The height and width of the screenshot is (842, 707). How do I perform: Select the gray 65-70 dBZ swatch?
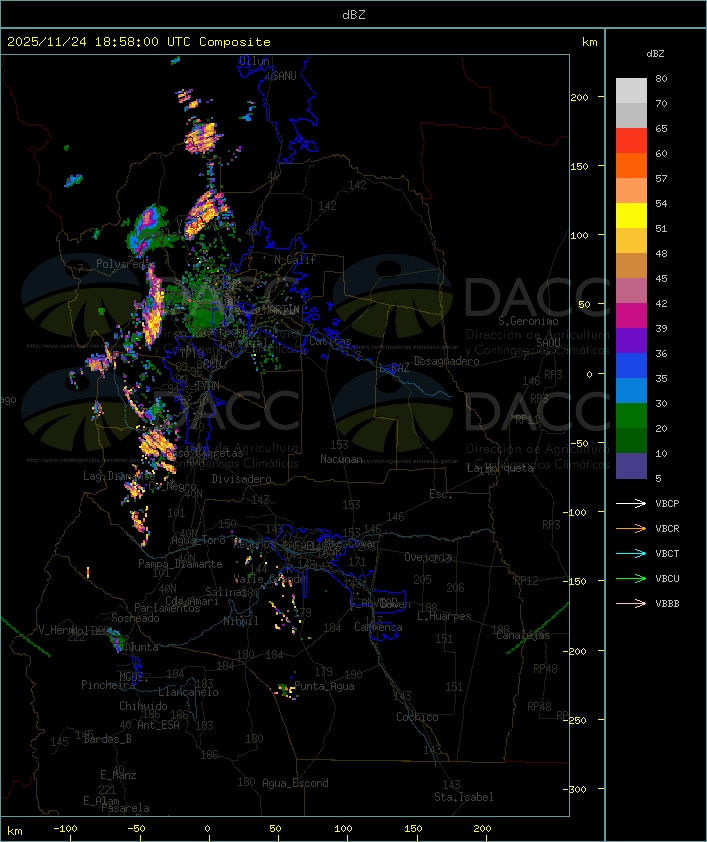coord(631,115)
